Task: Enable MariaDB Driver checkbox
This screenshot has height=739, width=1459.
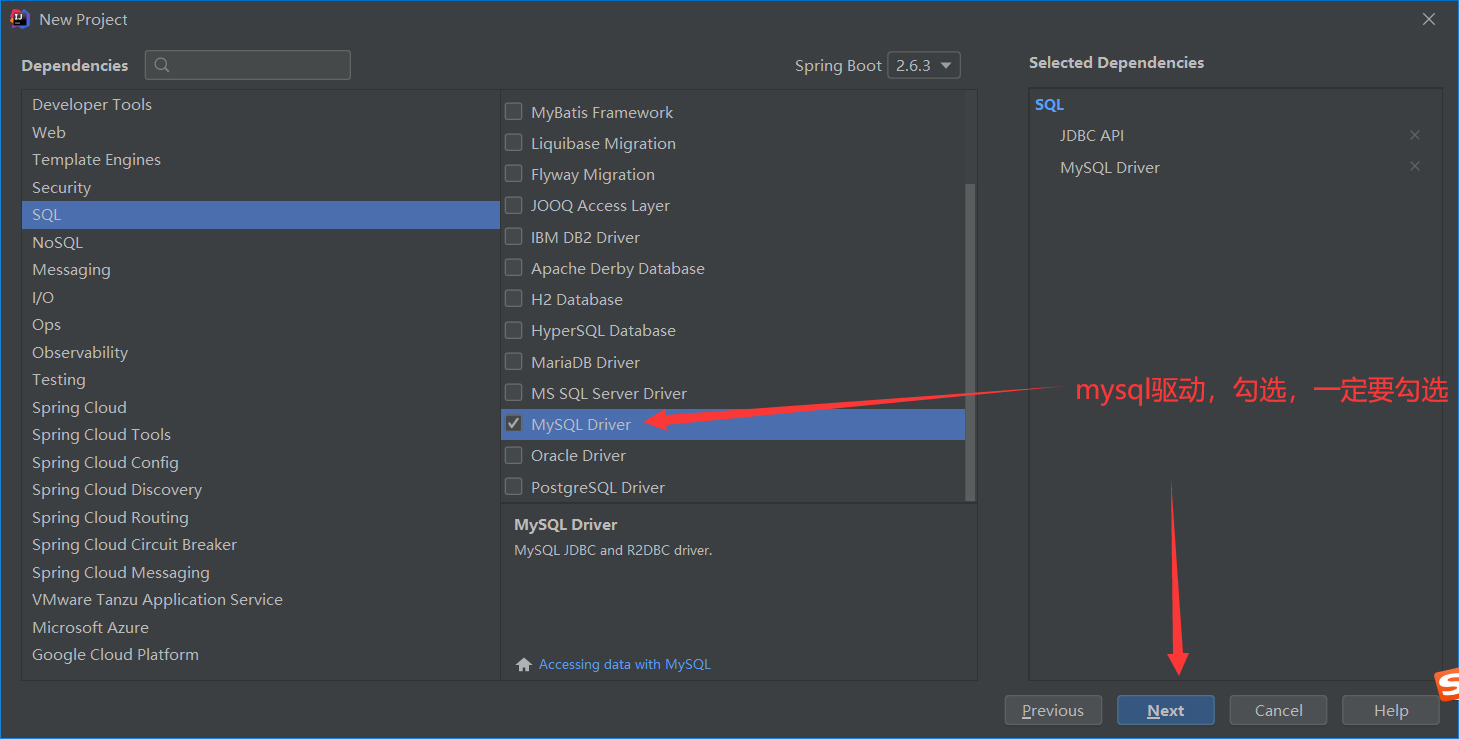Action: [514, 362]
